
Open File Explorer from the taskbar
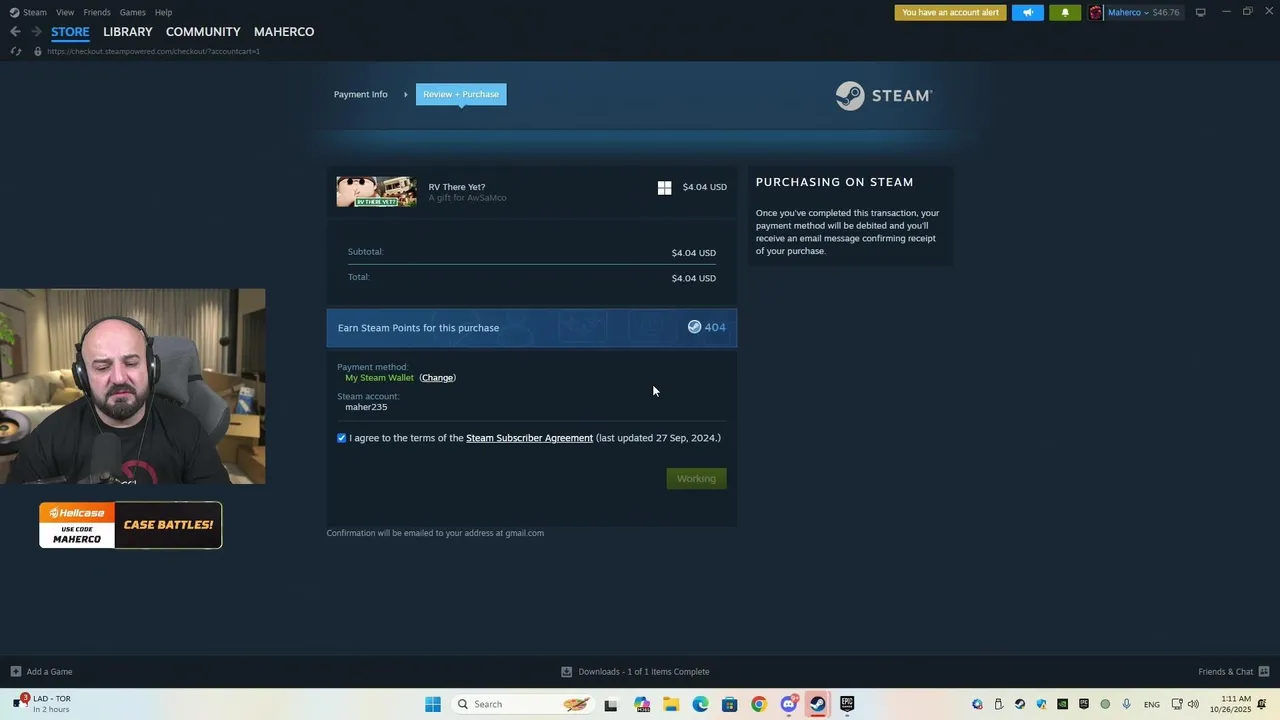671,704
